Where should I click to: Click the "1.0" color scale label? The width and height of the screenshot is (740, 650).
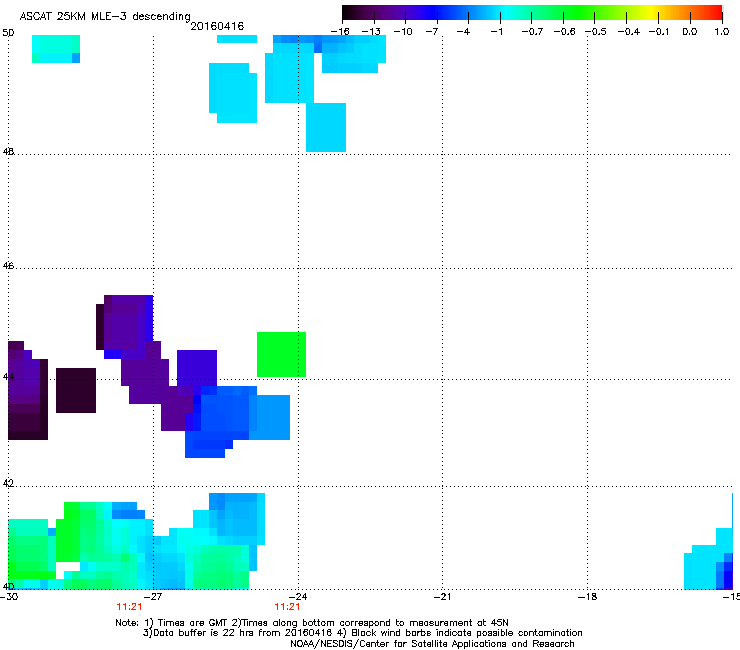point(722,32)
